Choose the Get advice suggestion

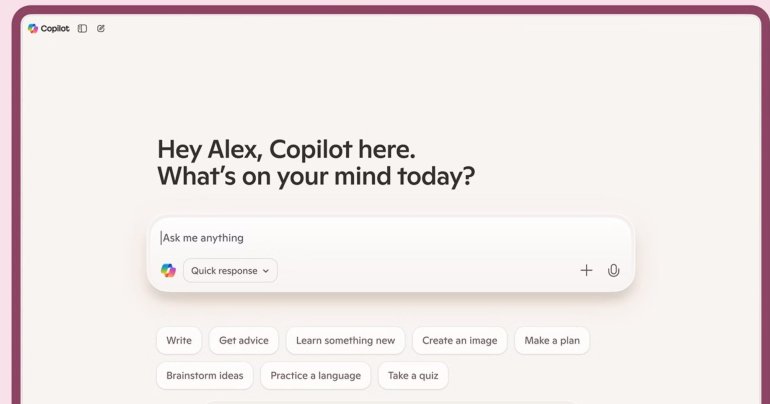coord(244,340)
